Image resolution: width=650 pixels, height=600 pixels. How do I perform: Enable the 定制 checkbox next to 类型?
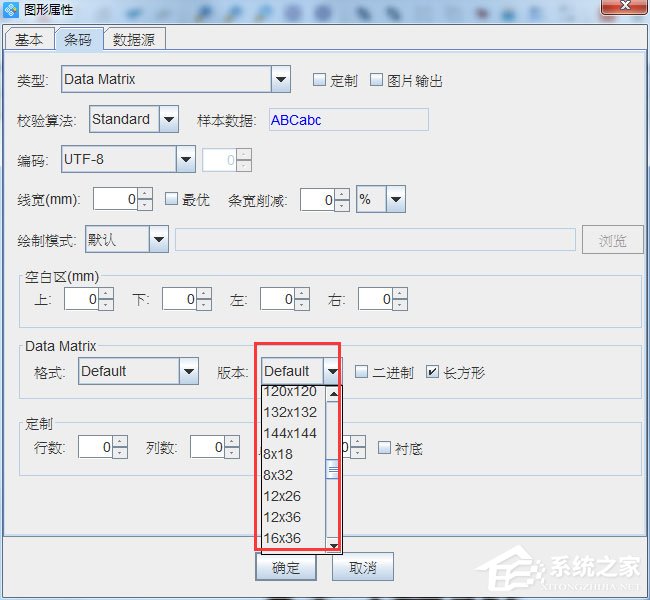(319, 79)
